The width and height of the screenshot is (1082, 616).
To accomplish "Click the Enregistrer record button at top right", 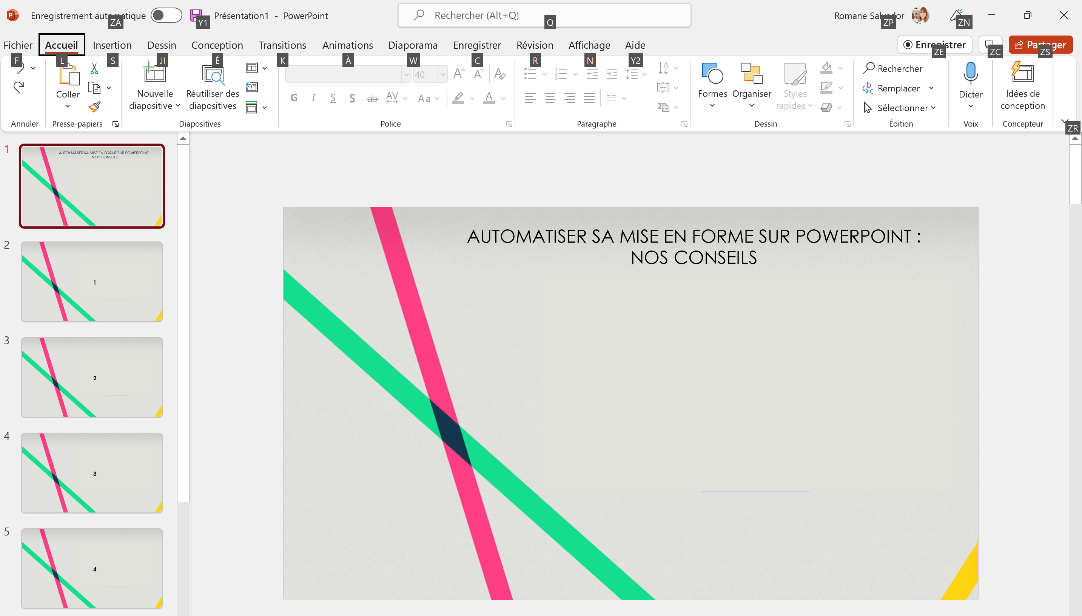I will pos(935,45).
